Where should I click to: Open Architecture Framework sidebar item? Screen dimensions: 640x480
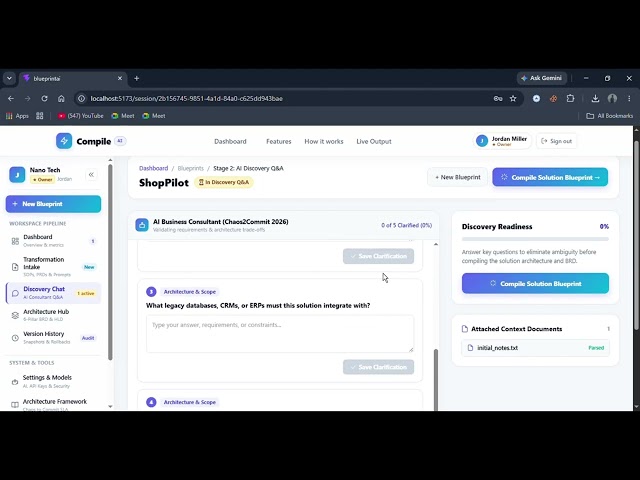click(x=53, y=404)
